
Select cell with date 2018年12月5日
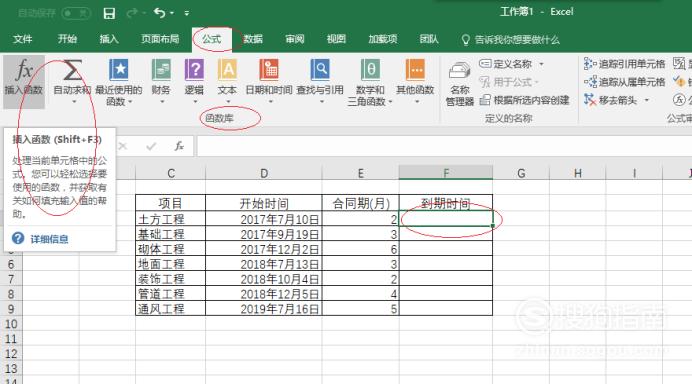click(264, 294)
